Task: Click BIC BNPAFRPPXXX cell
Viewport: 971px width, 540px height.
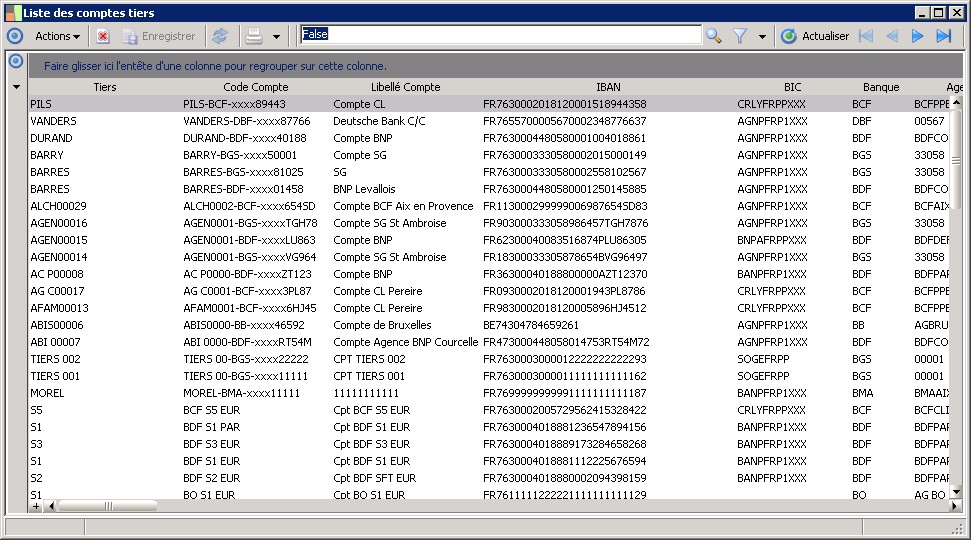Action: pos(772,240)
